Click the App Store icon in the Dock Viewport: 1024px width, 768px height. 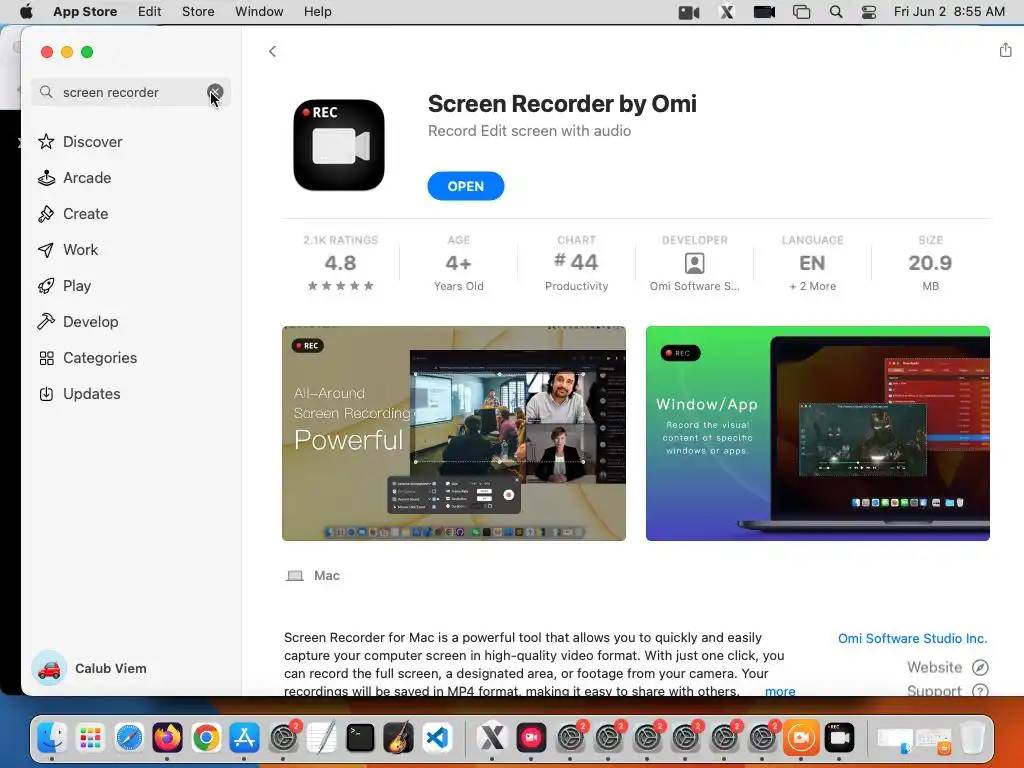(244, 738)
